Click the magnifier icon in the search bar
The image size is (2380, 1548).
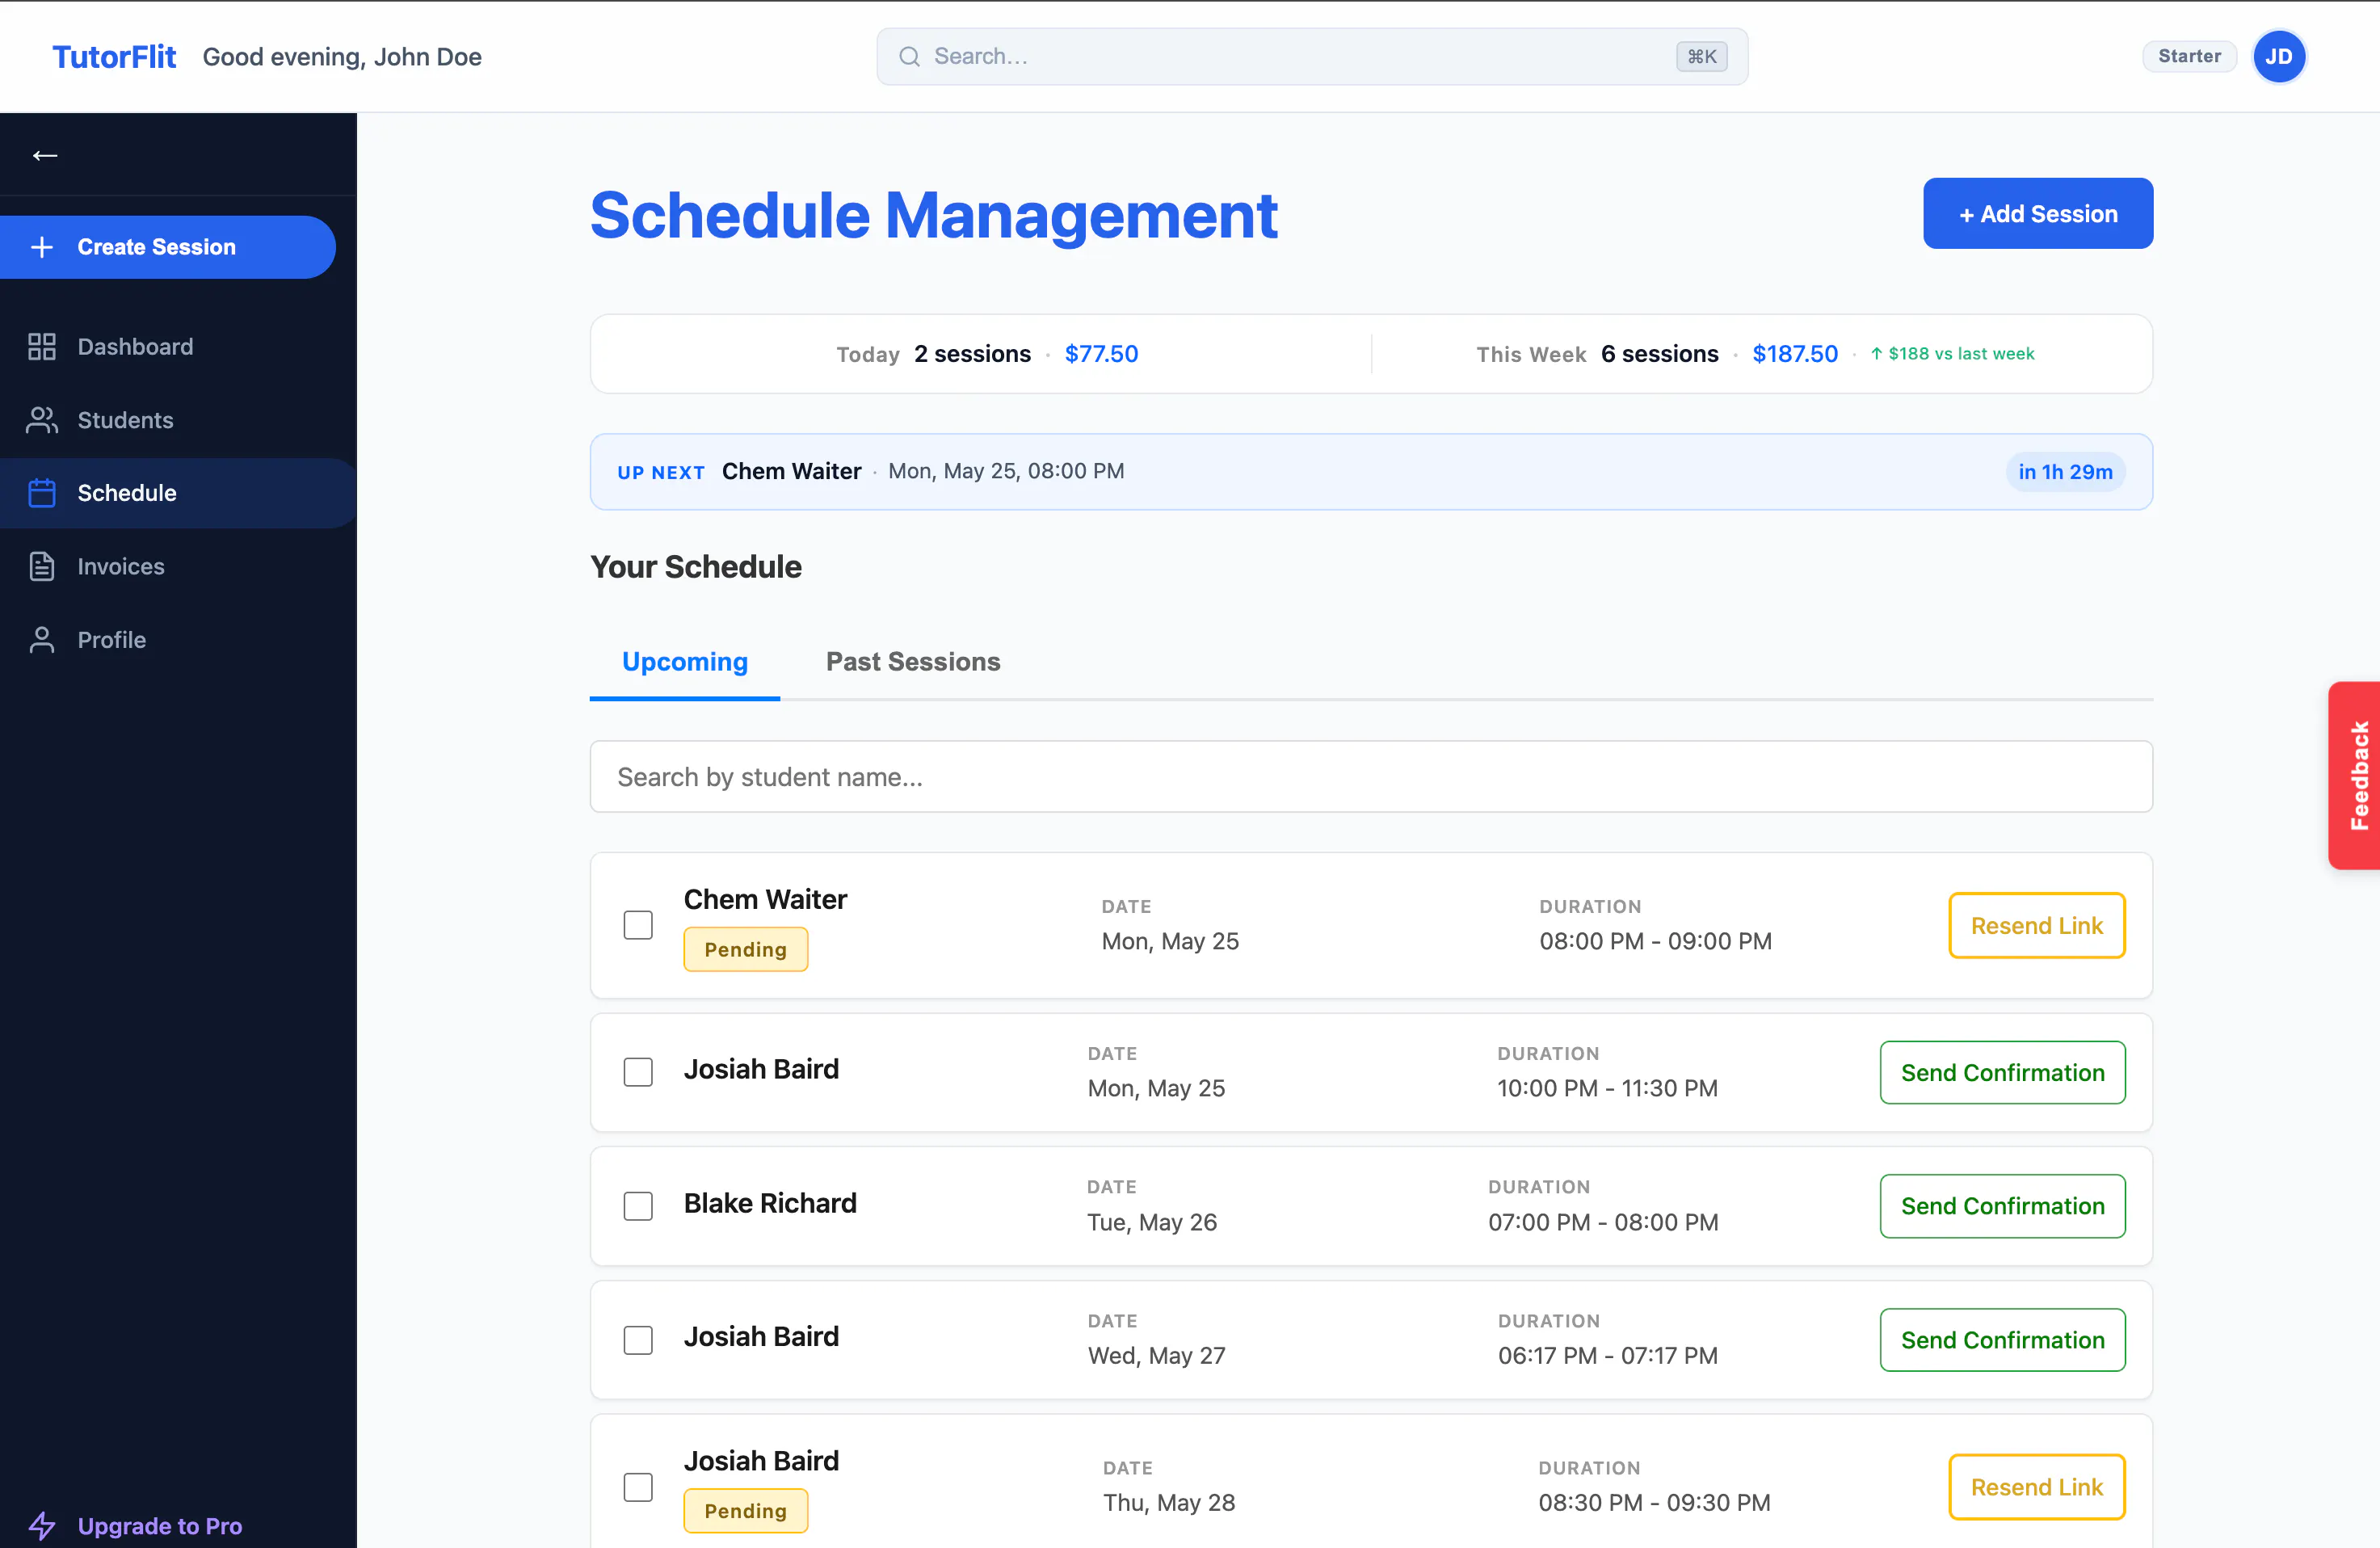pyautogui.click(x=909, y=56)
